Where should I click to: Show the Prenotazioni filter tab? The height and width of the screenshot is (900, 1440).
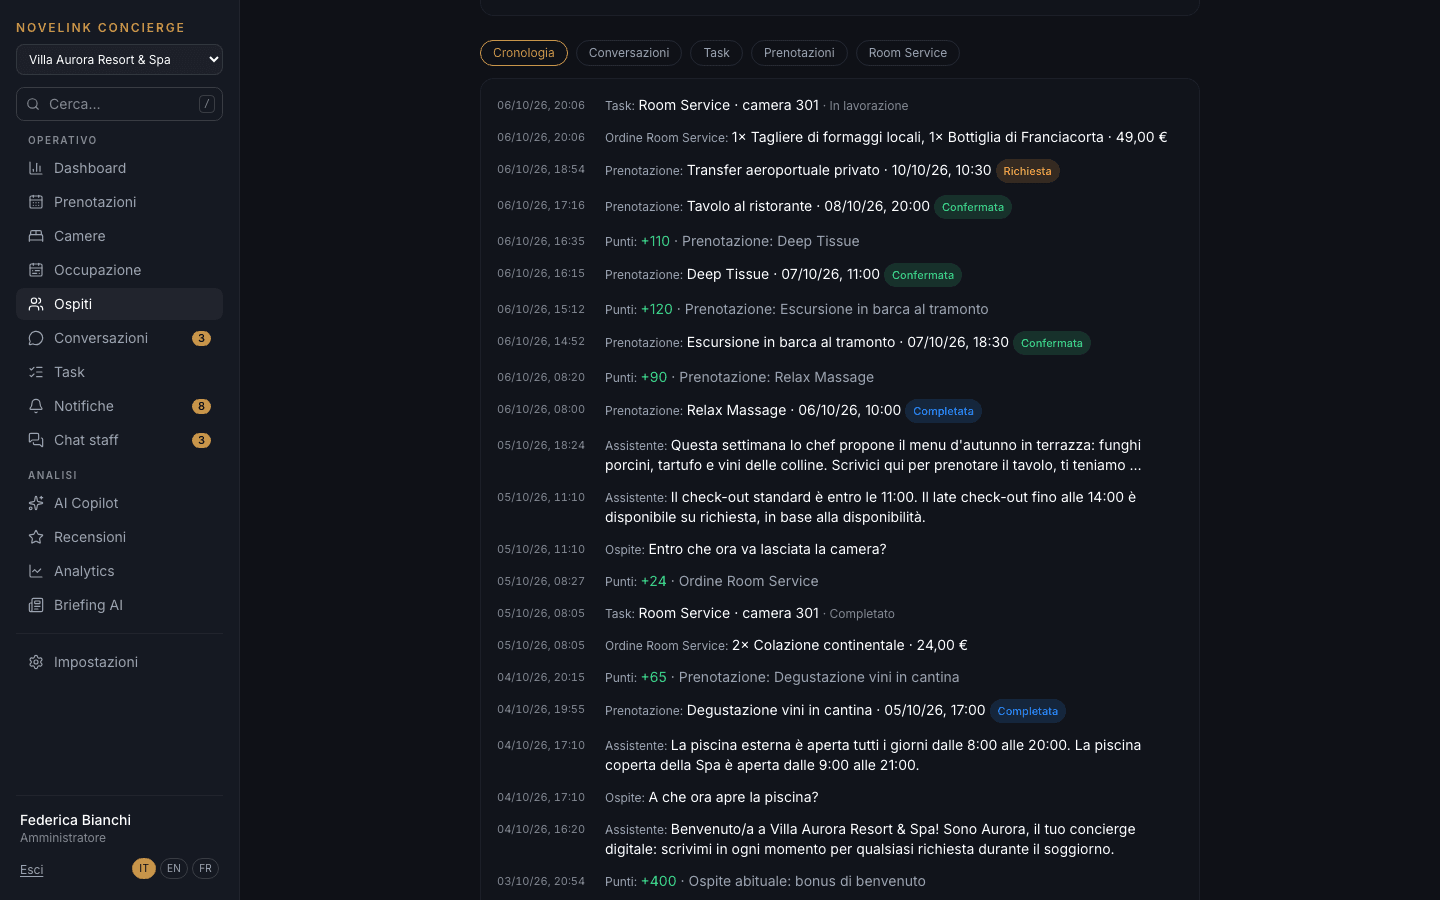(x=799, y=53)
